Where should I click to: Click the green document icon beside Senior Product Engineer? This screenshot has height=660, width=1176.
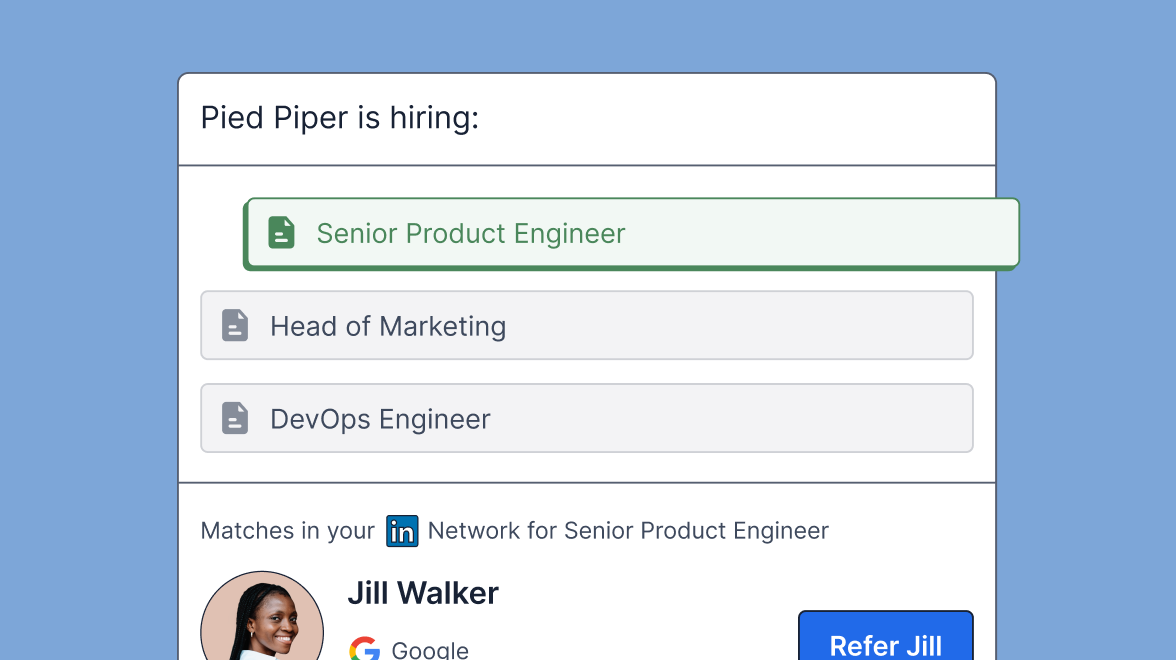point(281,233)
